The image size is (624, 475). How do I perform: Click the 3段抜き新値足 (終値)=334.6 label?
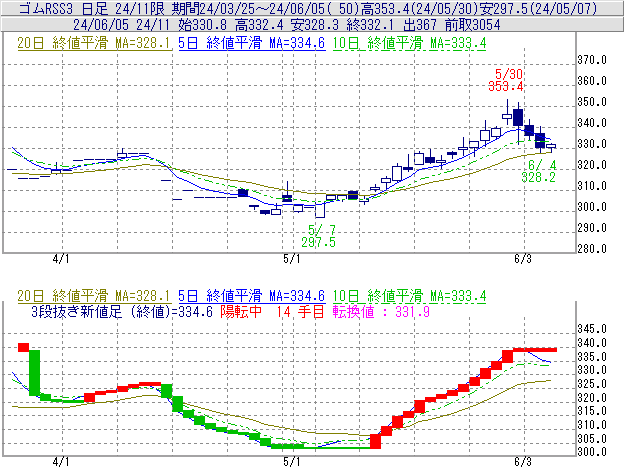122,311
